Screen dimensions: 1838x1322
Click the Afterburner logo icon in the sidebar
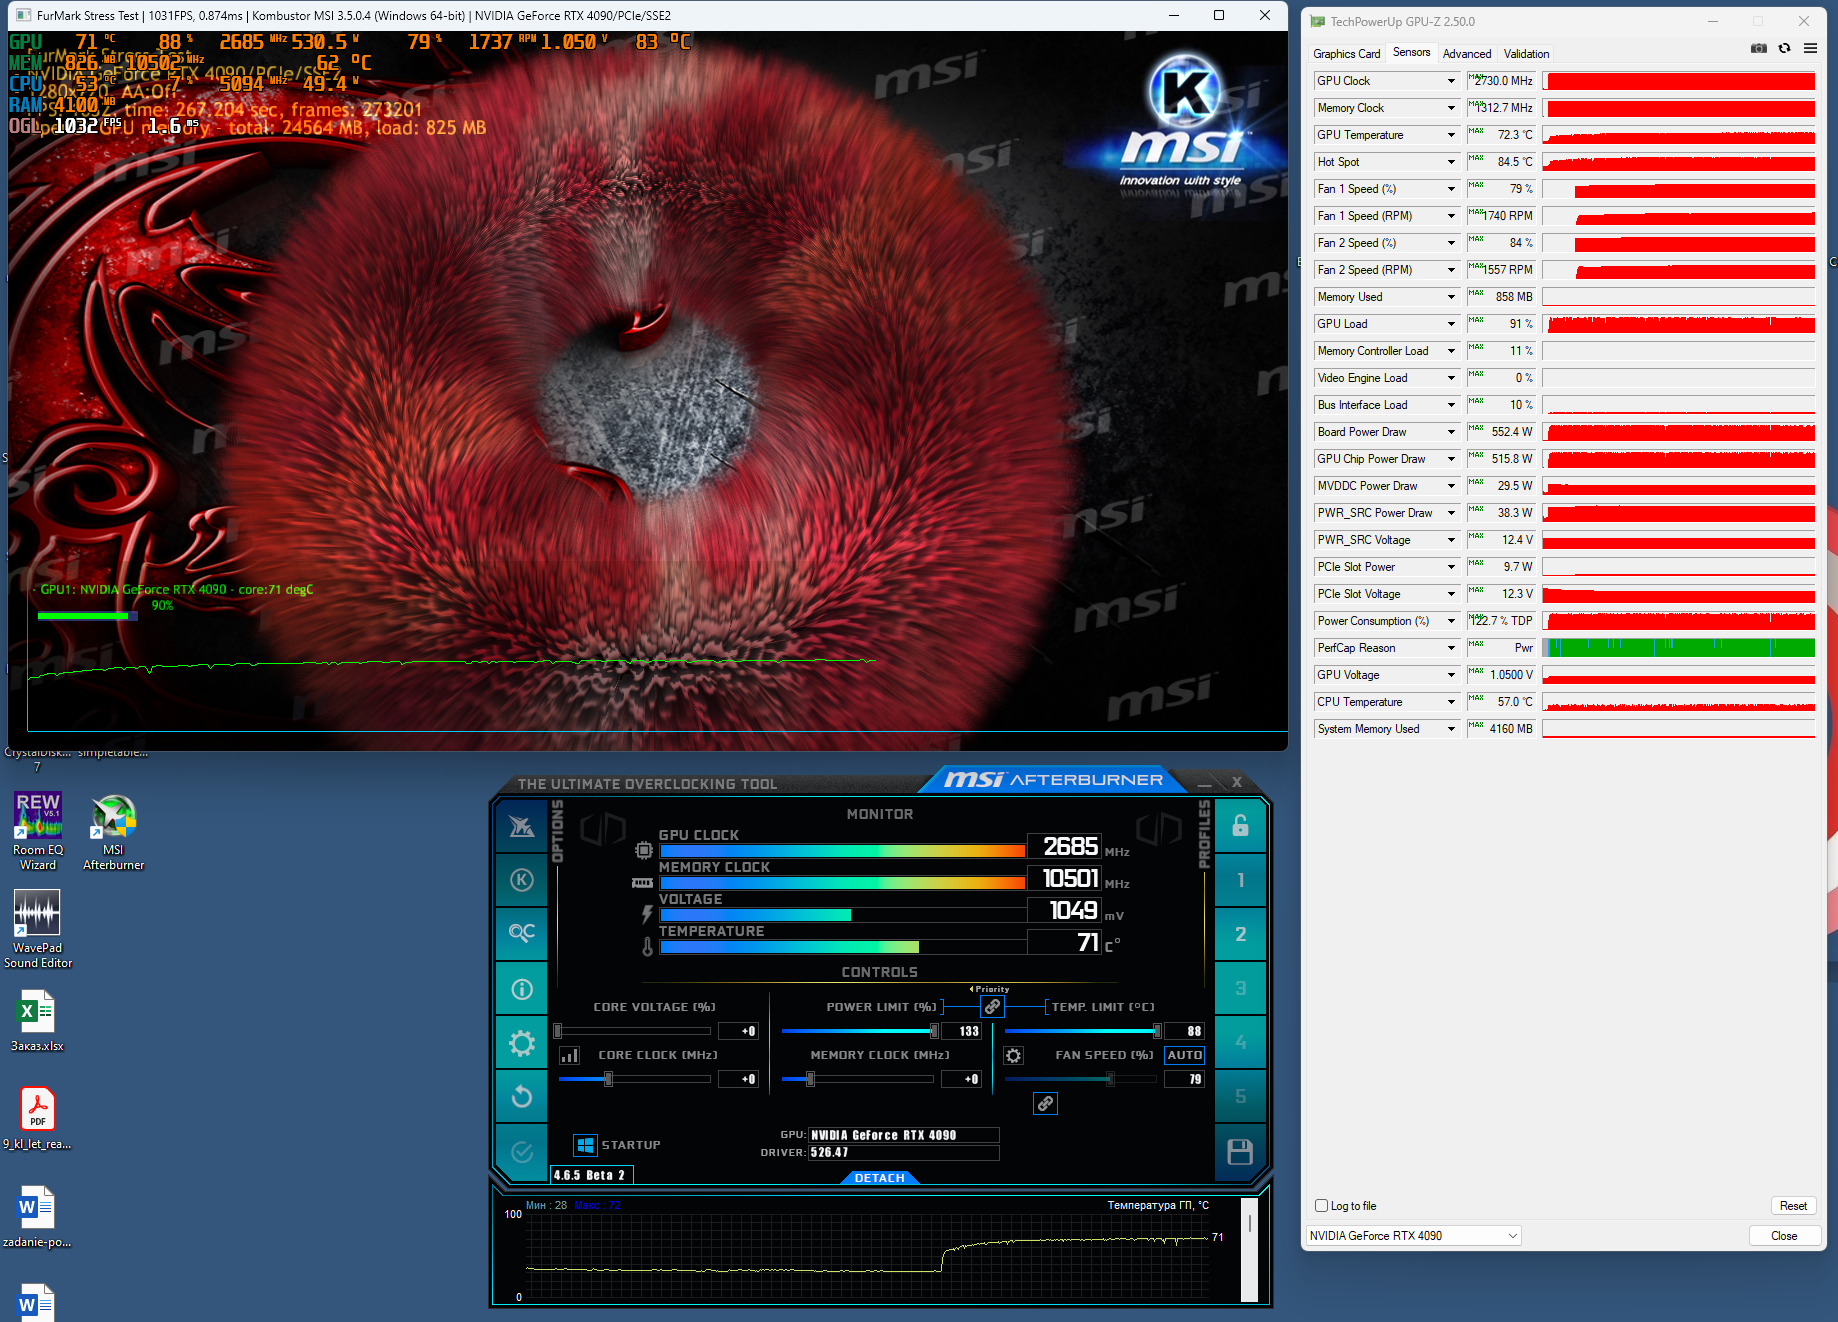coord(522,826)
